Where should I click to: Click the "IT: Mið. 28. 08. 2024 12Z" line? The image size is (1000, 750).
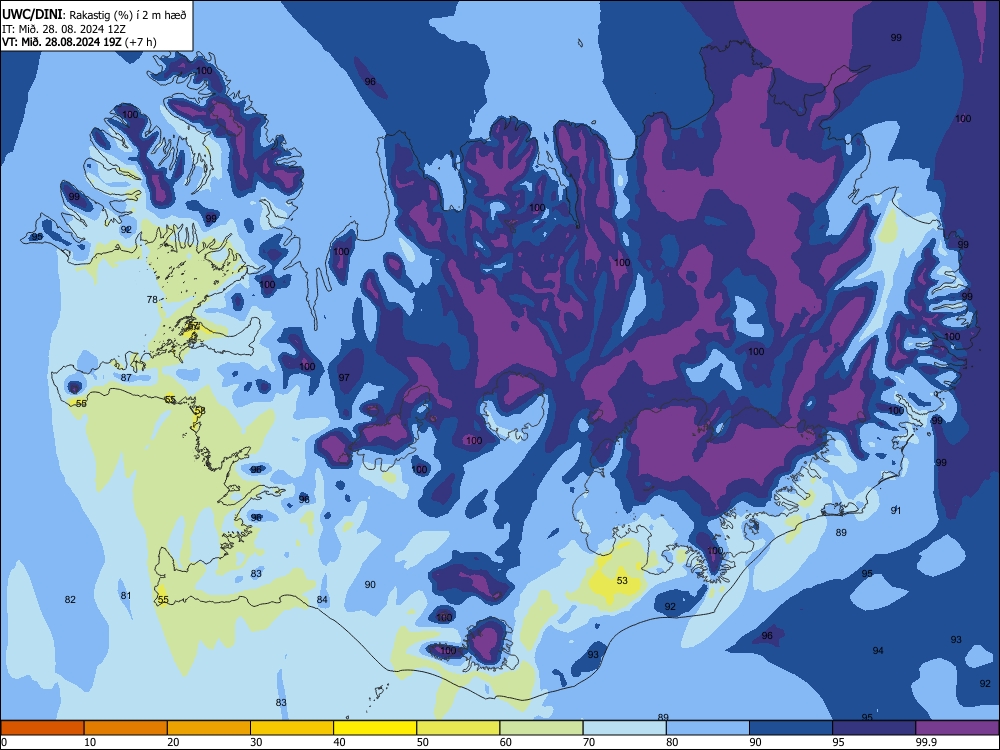[63, 29]
